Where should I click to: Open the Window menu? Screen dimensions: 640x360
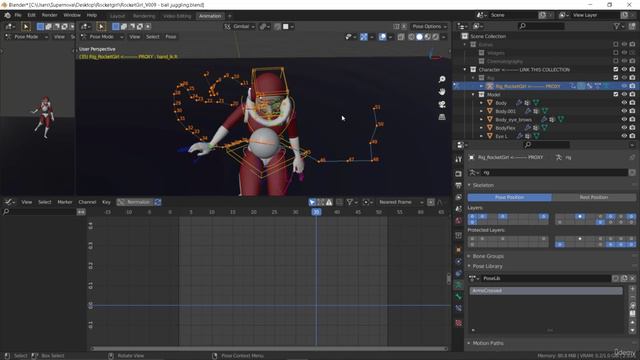point(72,15)
